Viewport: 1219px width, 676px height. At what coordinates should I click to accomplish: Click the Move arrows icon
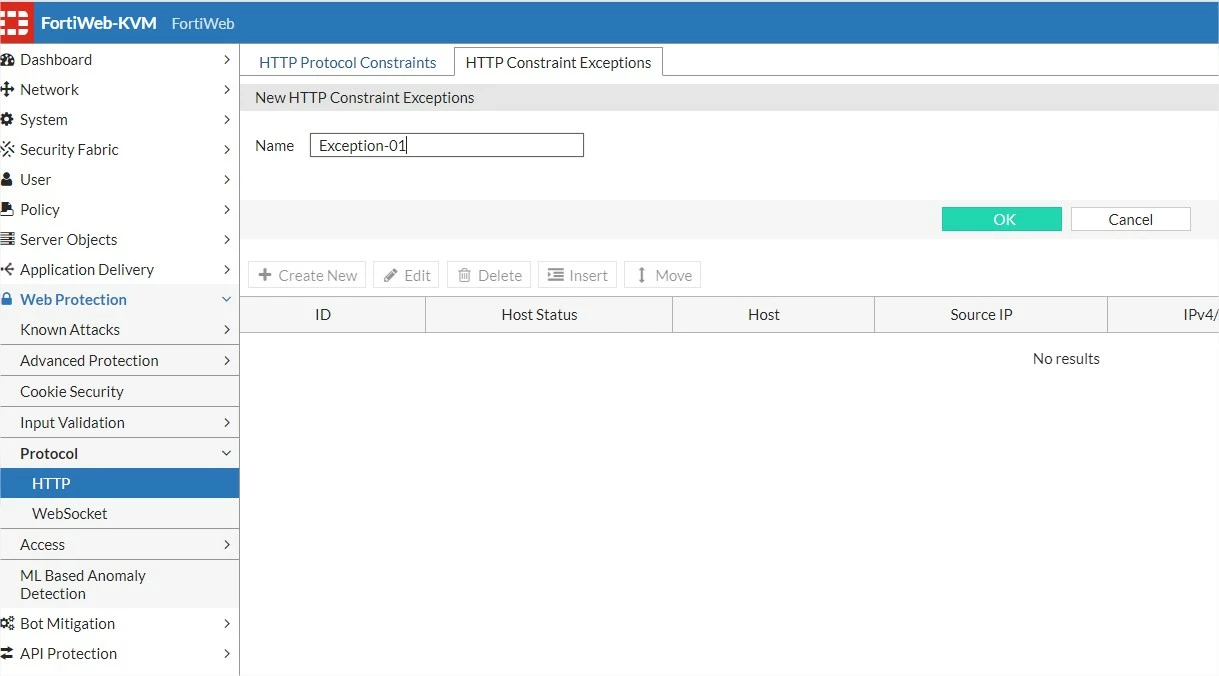click(642, 275)
